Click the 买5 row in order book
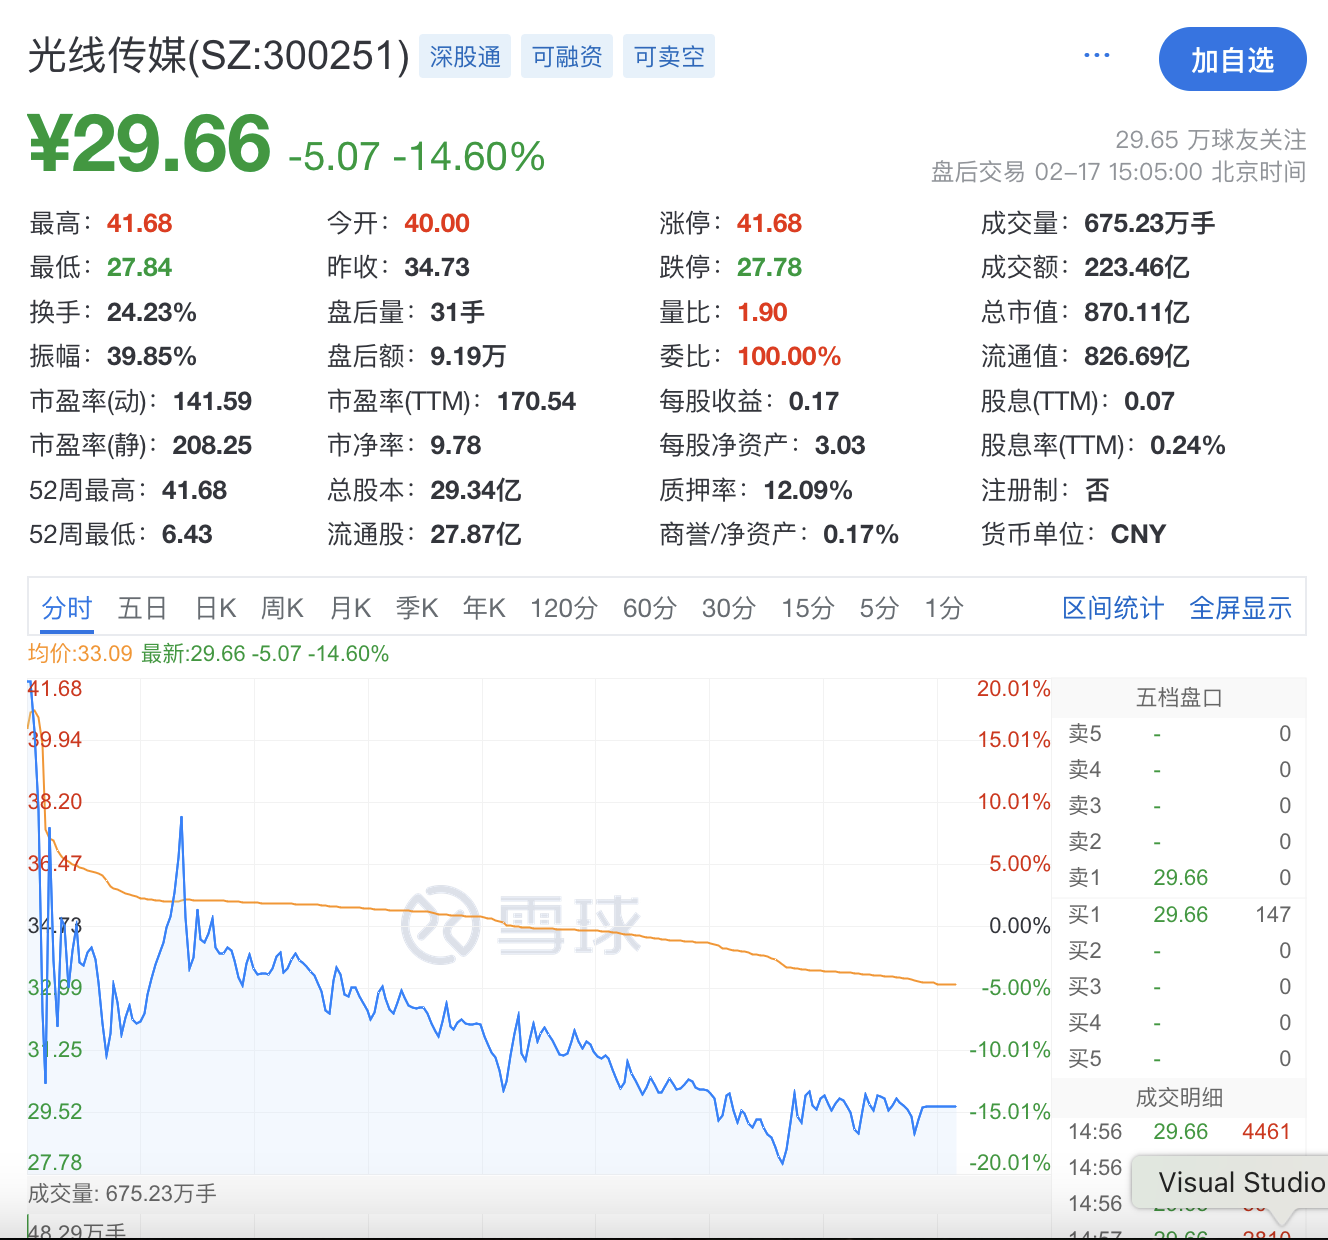The width and height of the screenshot is (1328, 1240). coord(1179,1058)
